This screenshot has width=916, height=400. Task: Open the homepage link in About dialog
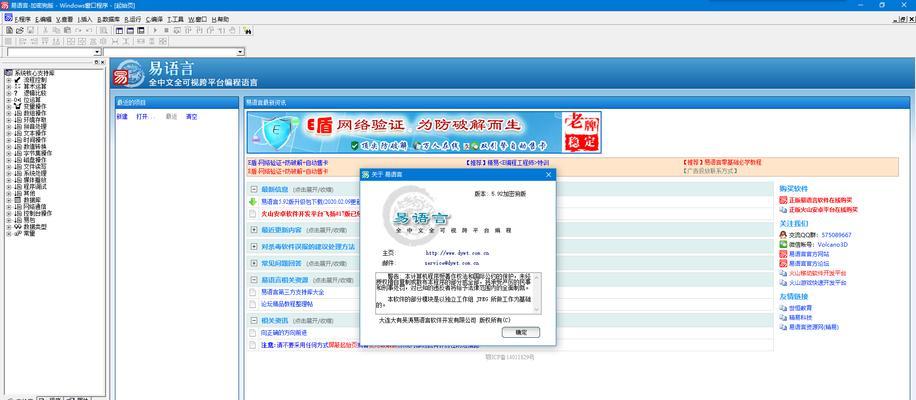coord(457,253)
